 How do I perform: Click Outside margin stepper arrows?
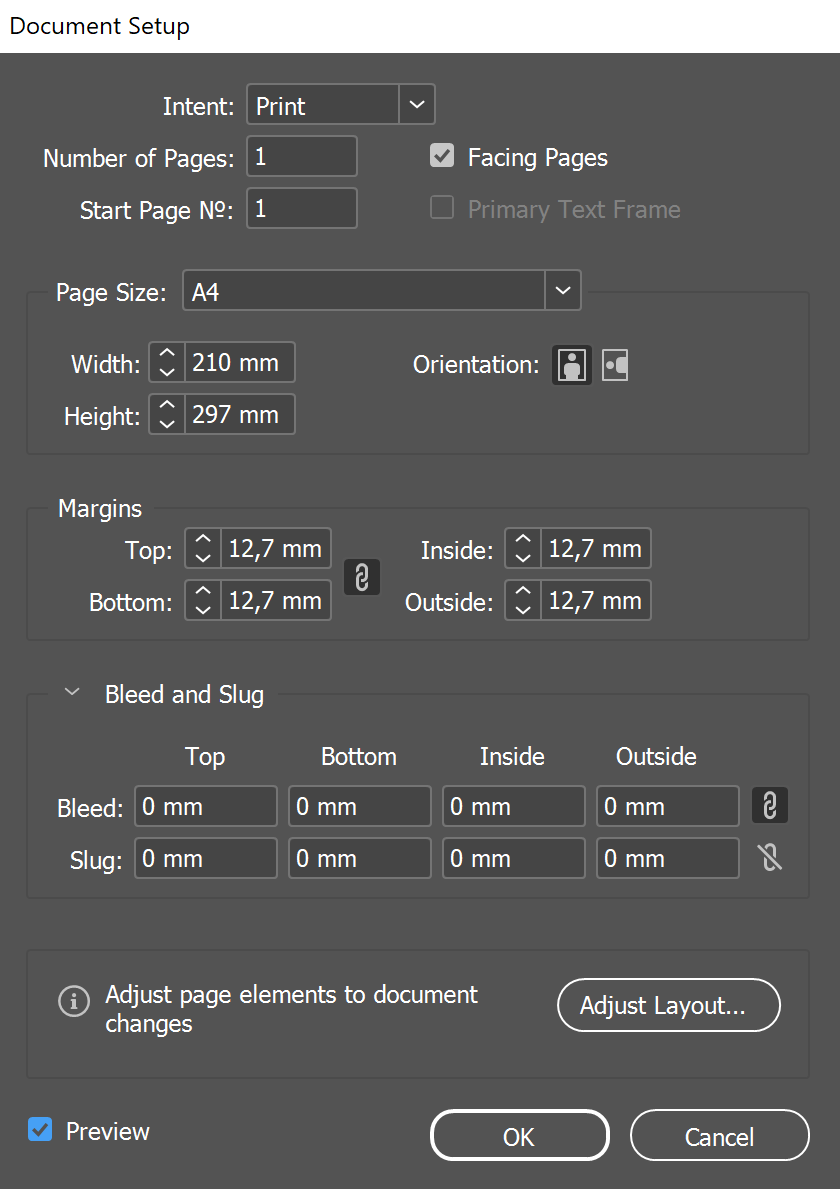point(522,601)
